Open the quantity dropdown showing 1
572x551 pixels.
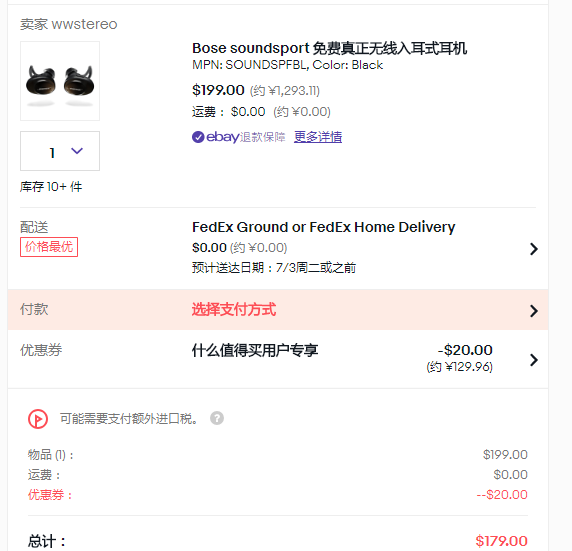coord(60,151)
